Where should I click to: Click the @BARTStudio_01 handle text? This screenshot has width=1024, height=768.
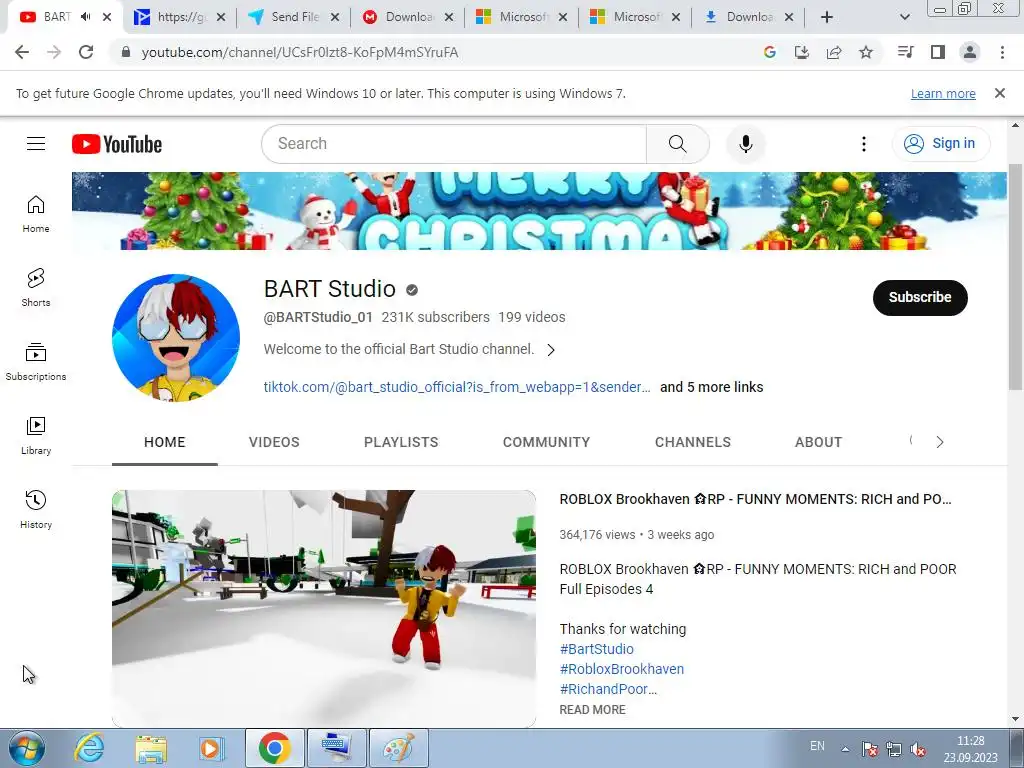point(317,317)
